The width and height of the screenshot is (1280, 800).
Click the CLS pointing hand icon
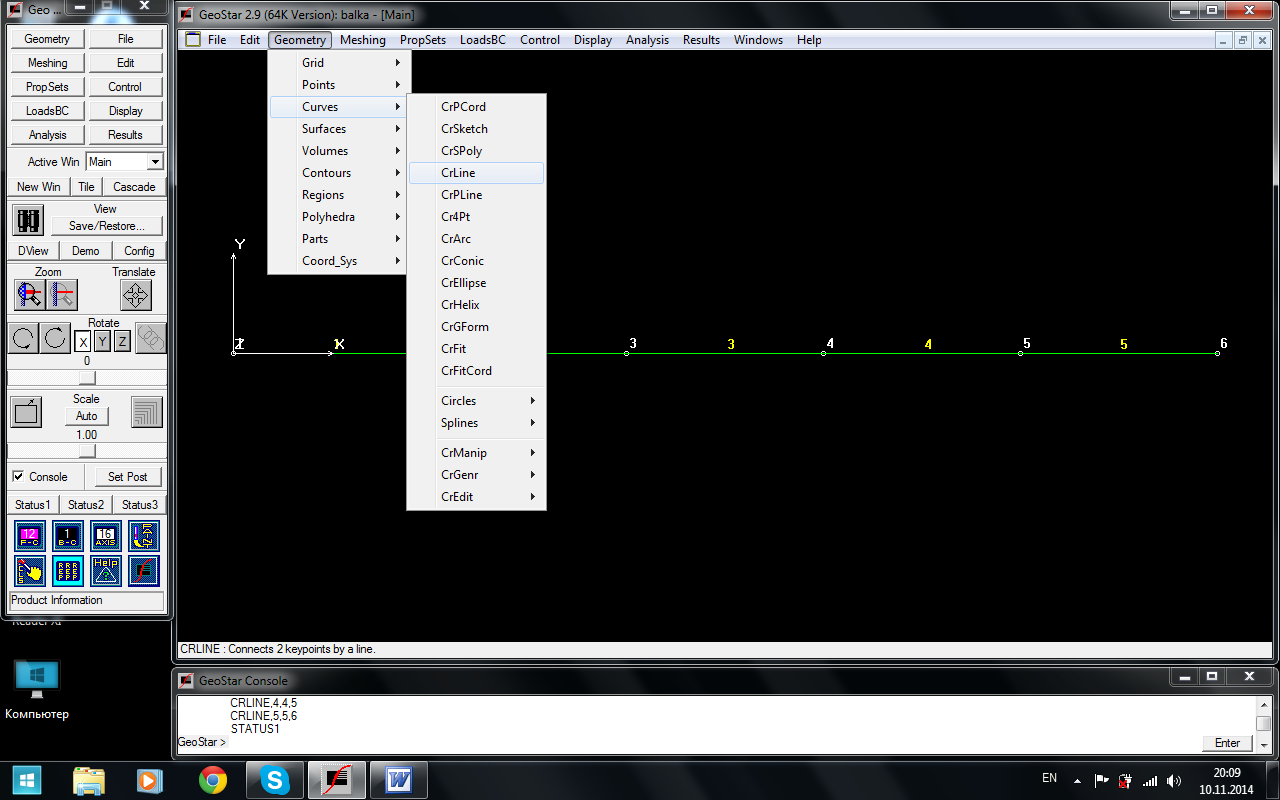pyautogui.click(x=30, y=571)
